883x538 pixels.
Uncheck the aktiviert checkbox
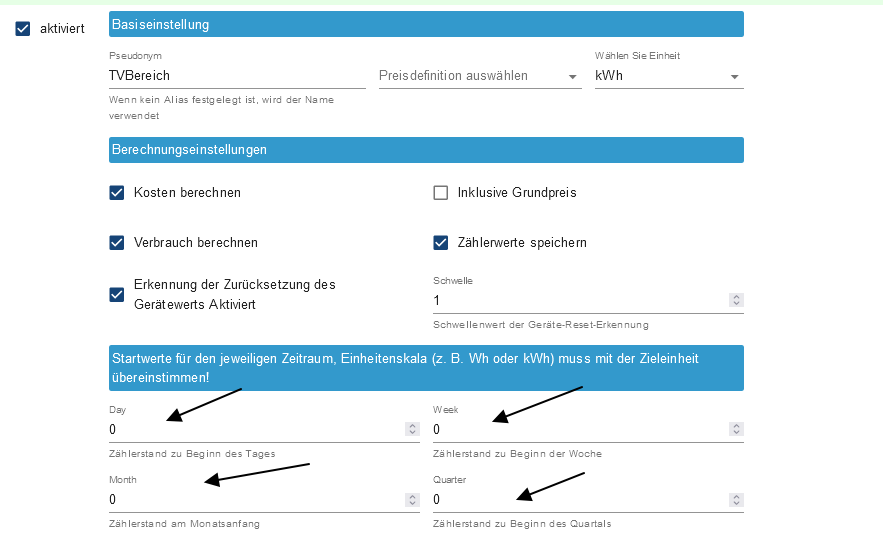tap(24, 29)
